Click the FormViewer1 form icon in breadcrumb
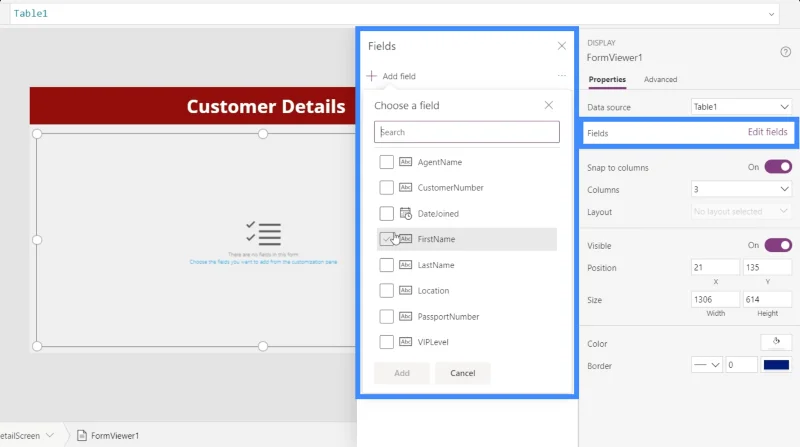800x447 pixels. (x=82, y=435)
